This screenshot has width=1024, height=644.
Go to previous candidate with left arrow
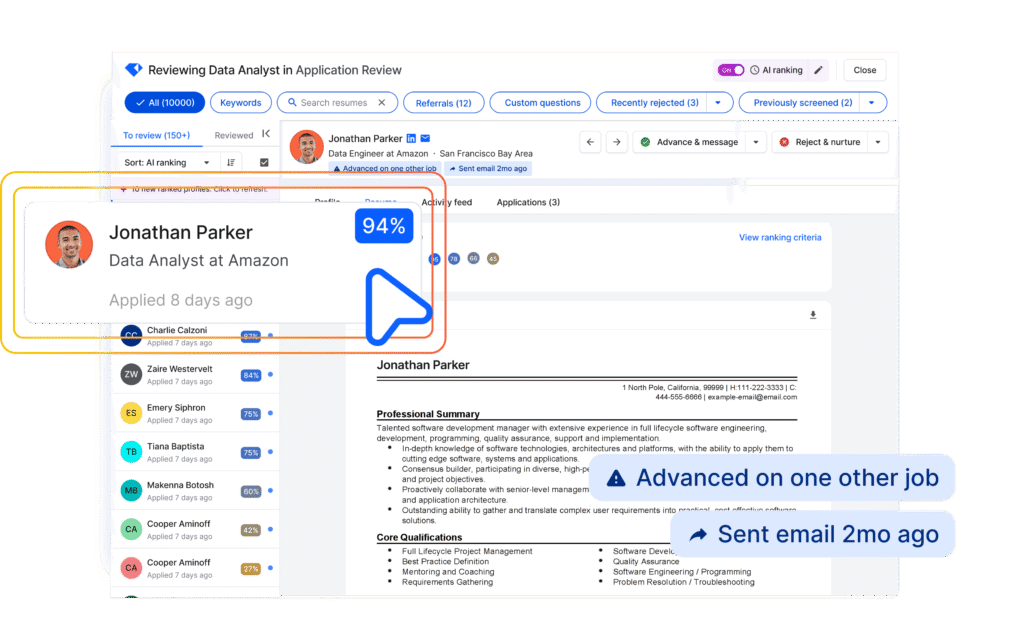(x=591, y=142)
